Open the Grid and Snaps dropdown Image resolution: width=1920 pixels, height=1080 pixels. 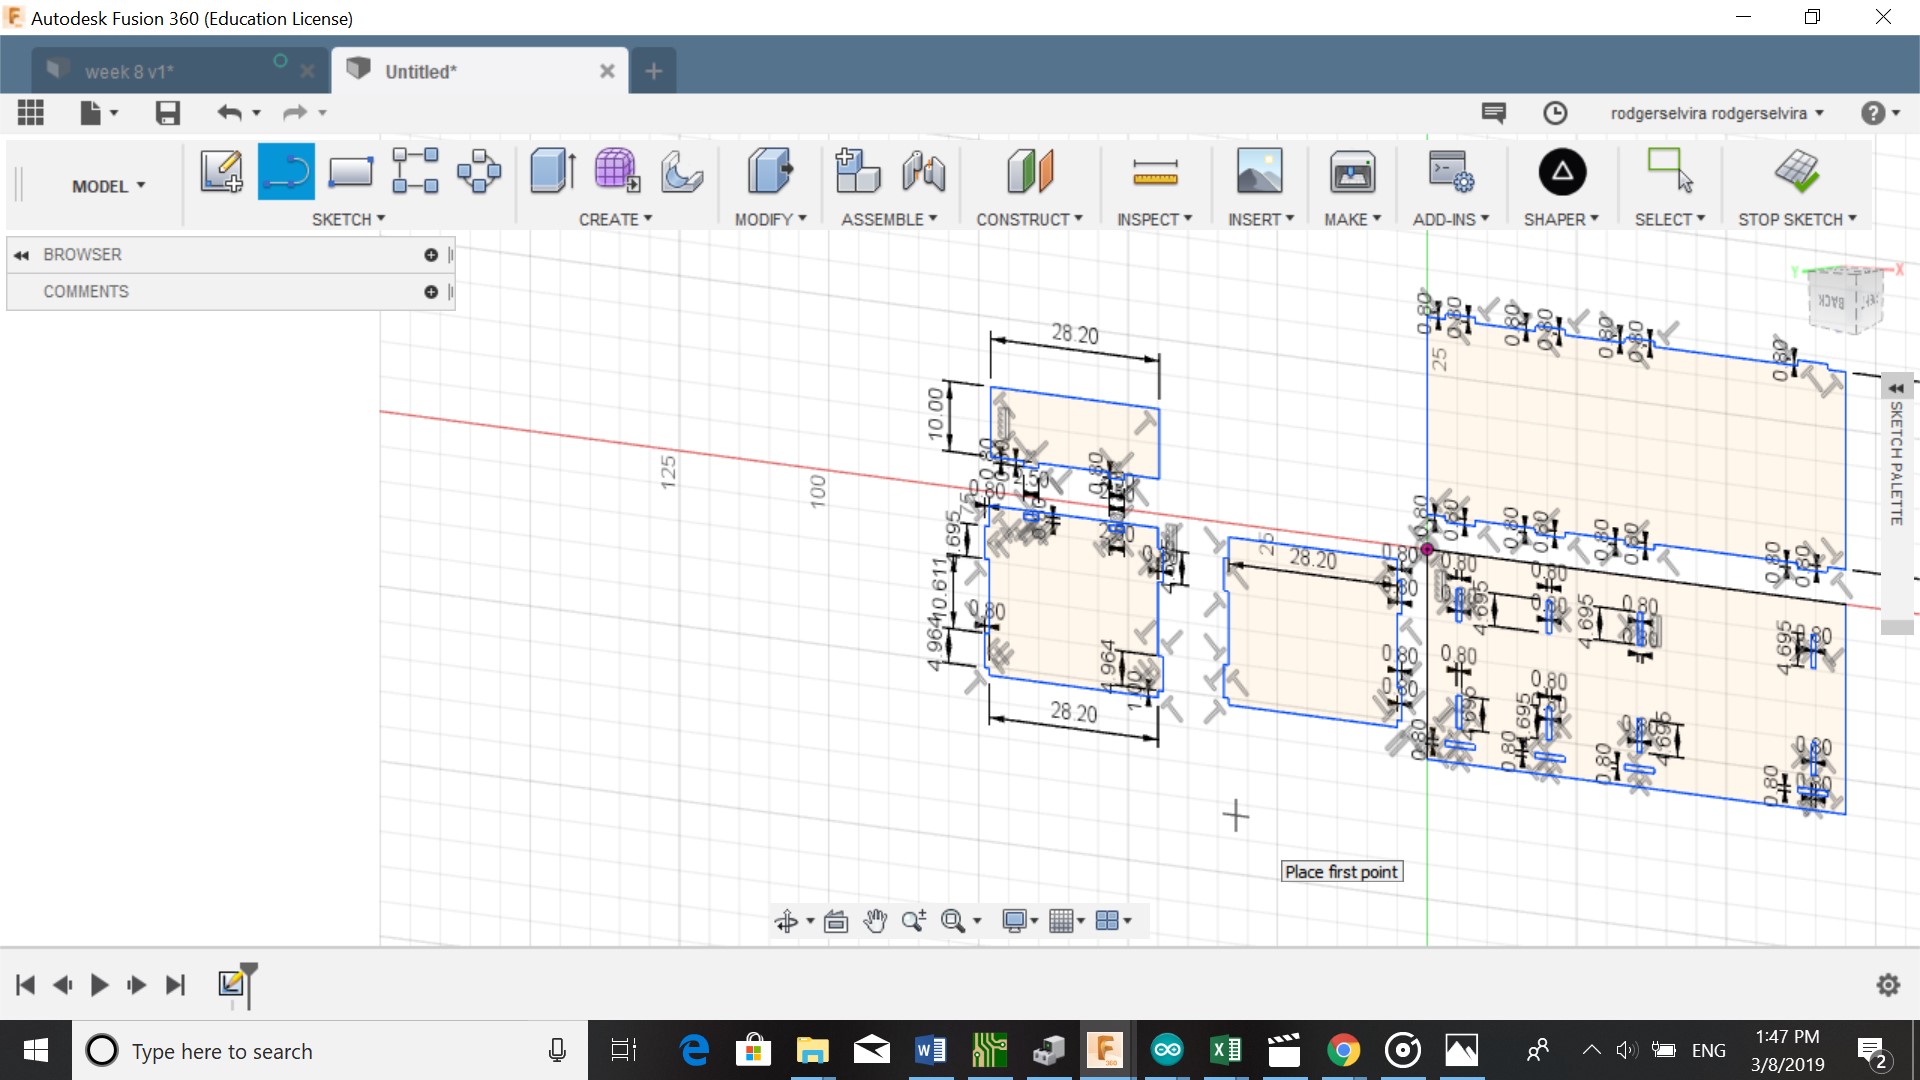coord(1066,921)
